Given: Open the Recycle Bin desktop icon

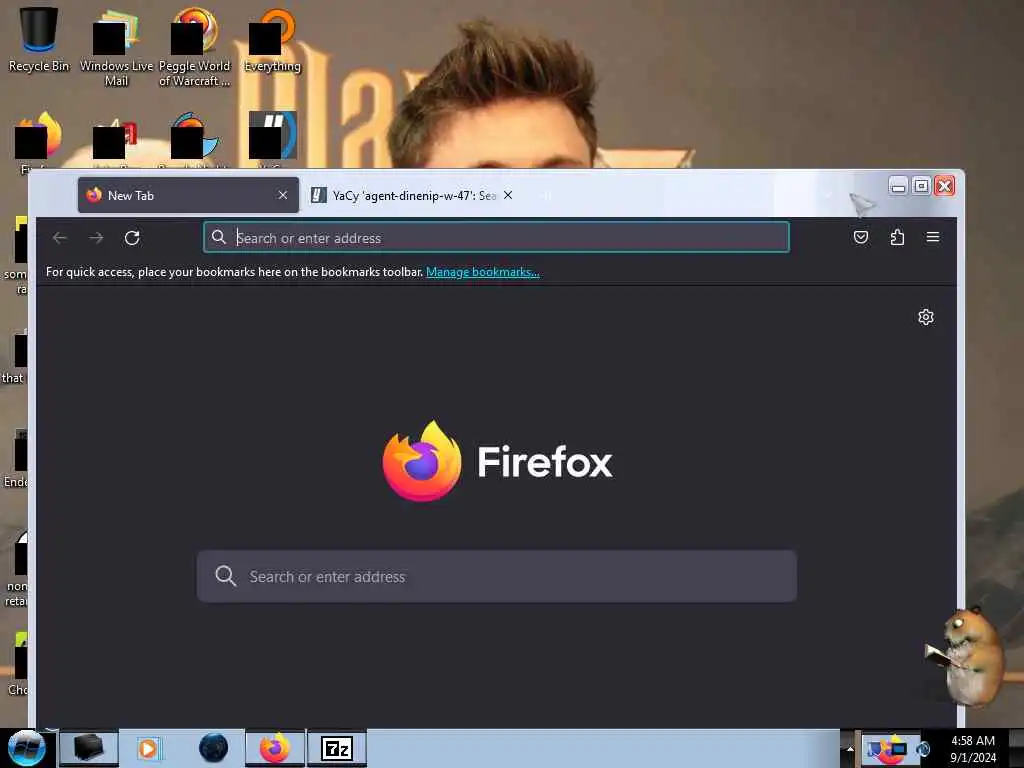Looking at the screenshot, I should (x=39, y=39).
